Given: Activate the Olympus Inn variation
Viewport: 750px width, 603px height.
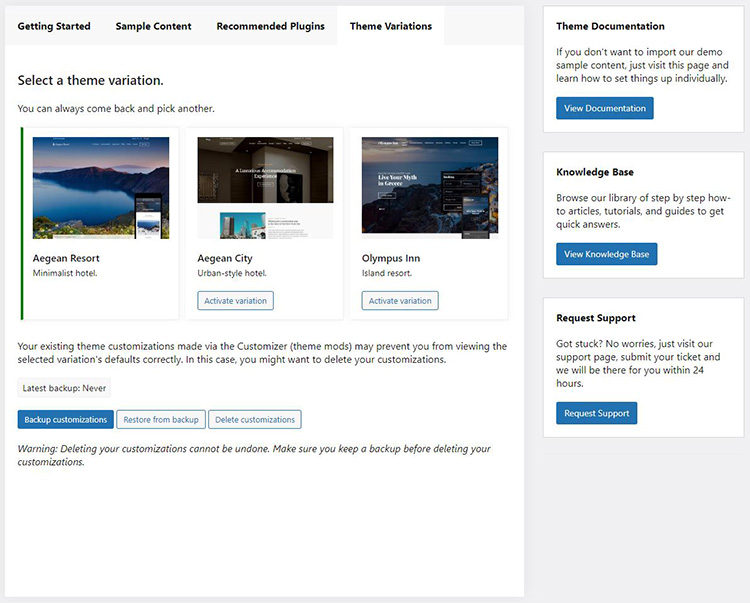Looking at the screenshot, I should [400, 301].
